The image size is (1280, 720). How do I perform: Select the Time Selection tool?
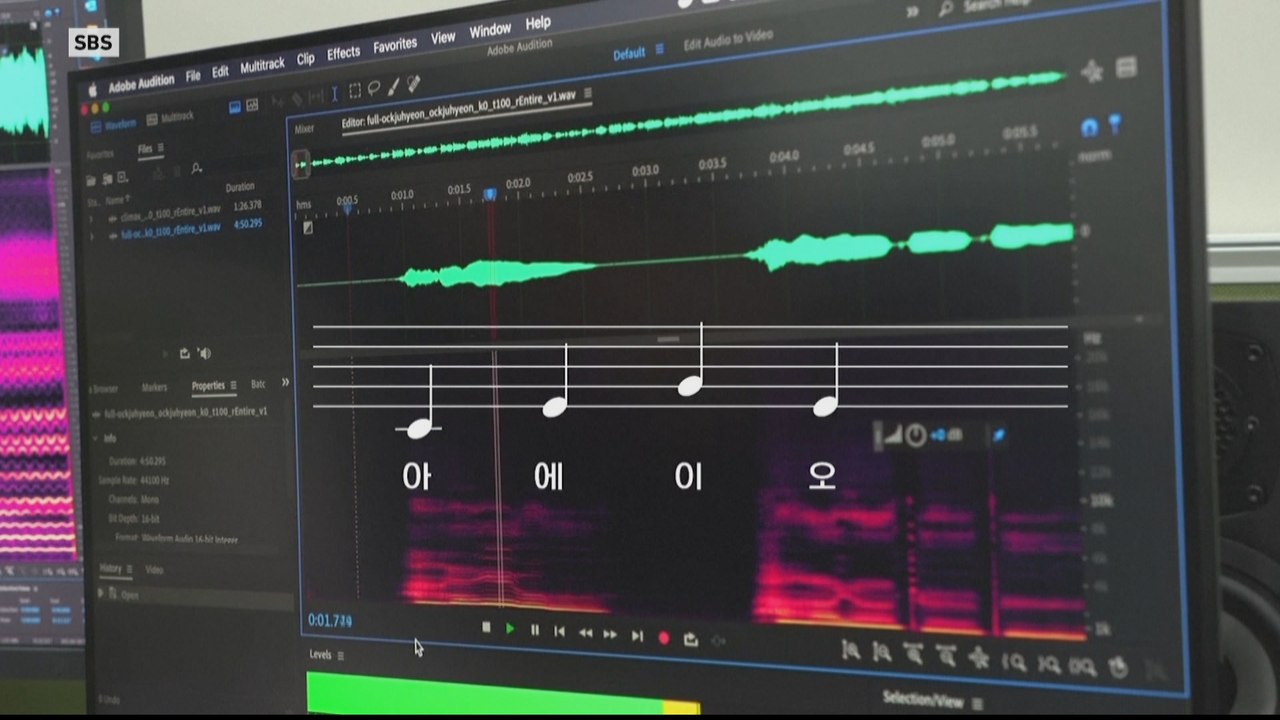[x=335, y=94]
